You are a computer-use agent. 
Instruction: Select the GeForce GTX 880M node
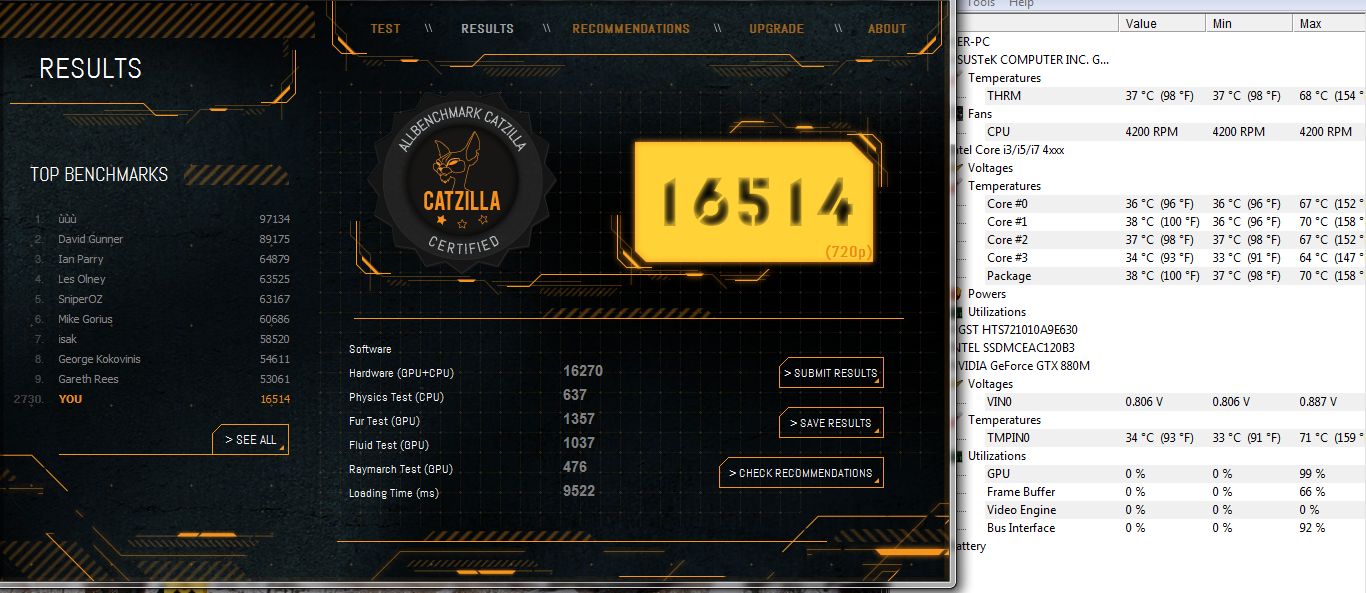[1024, 366]
